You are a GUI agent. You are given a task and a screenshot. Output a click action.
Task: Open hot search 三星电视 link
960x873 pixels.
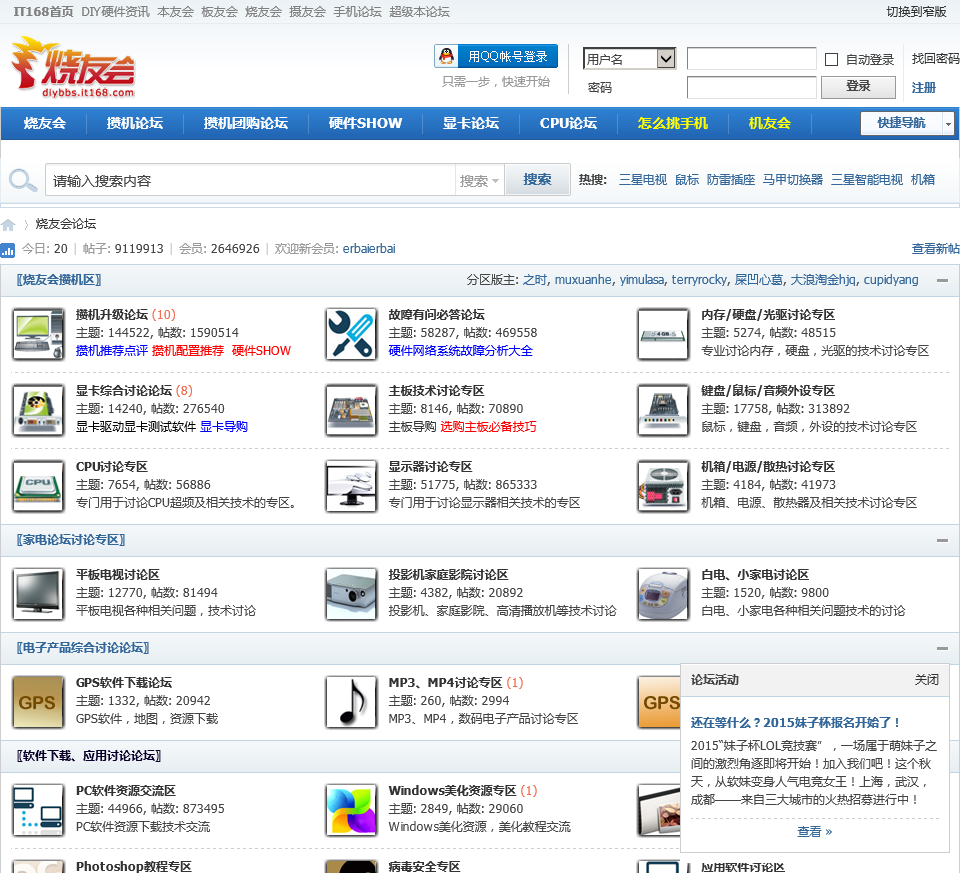642,179
